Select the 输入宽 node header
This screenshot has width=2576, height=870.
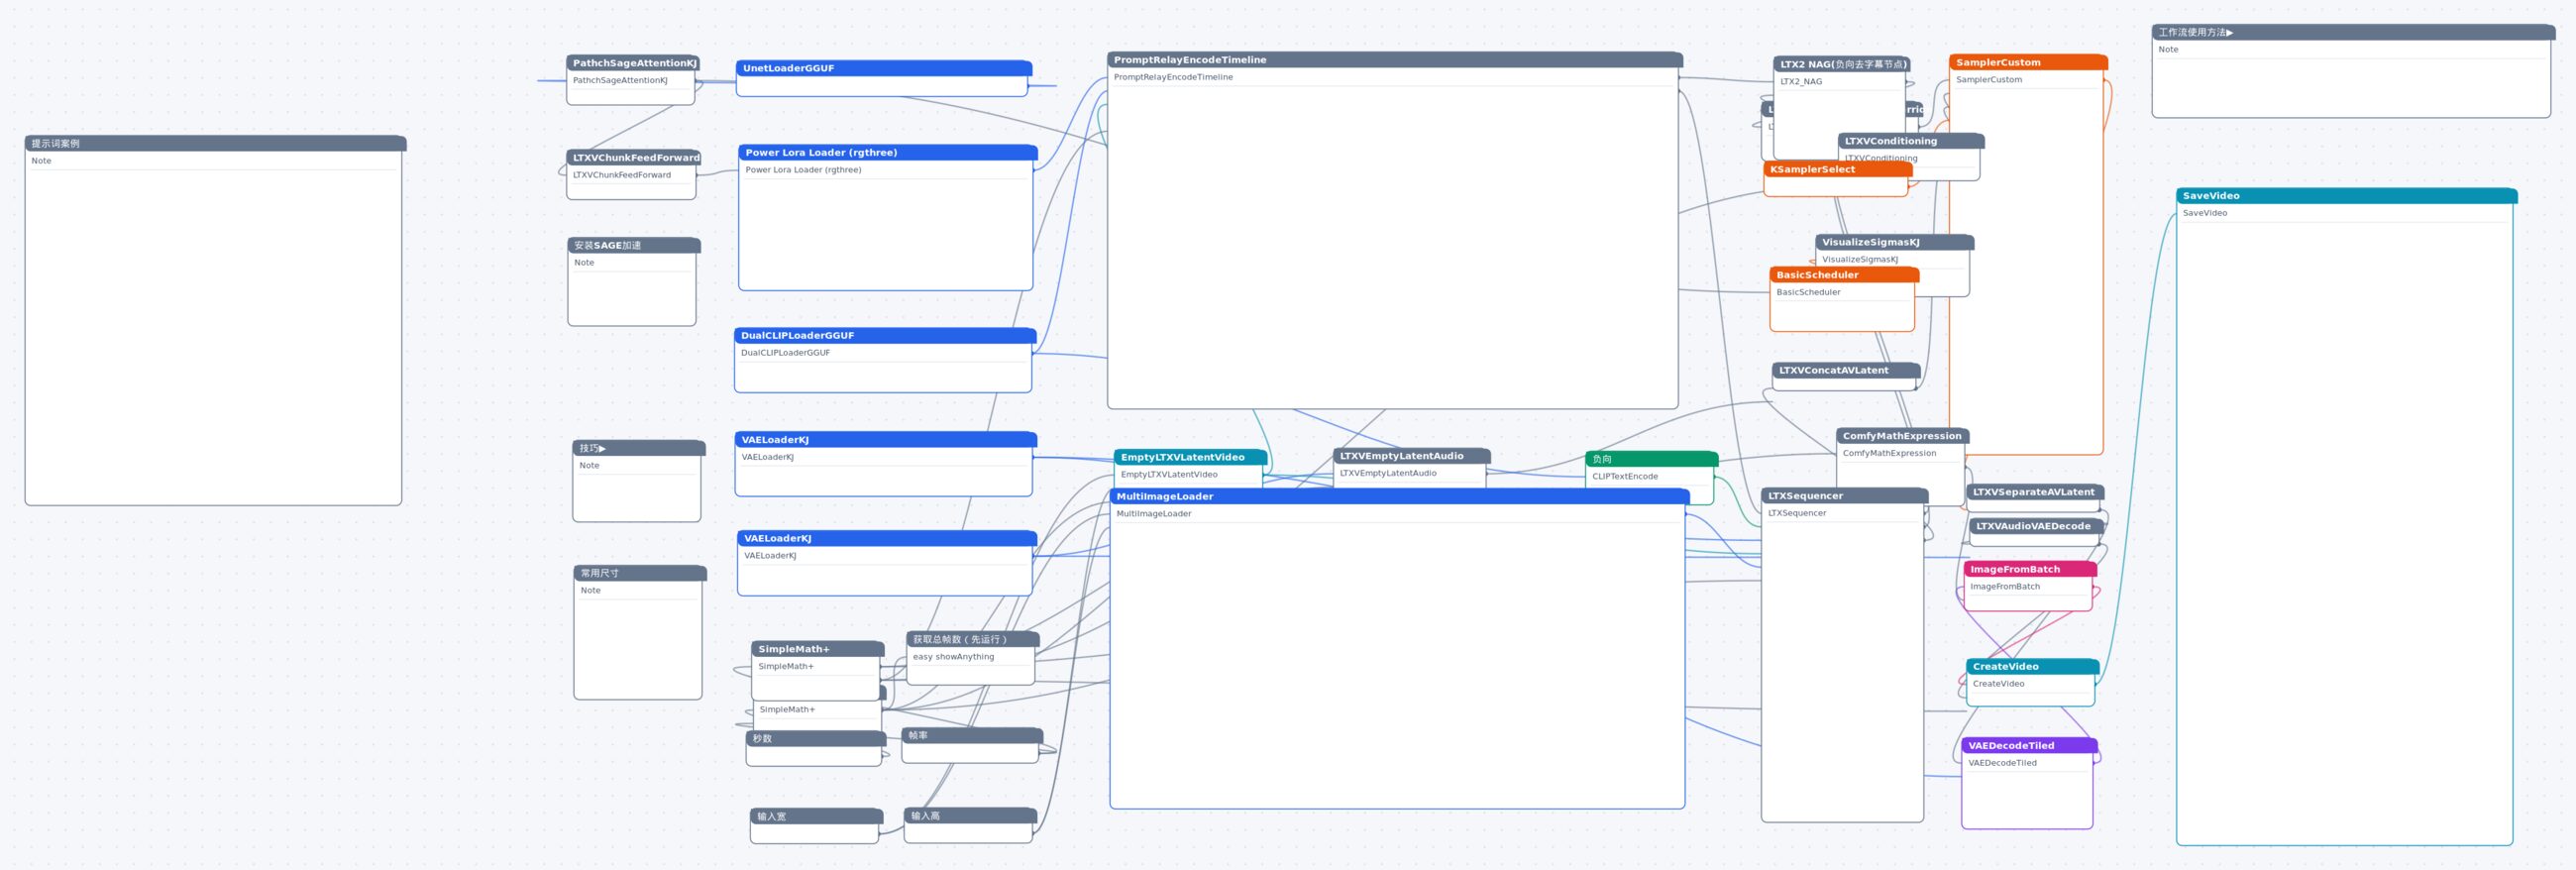pyautogui.click(x=816, y=816)
